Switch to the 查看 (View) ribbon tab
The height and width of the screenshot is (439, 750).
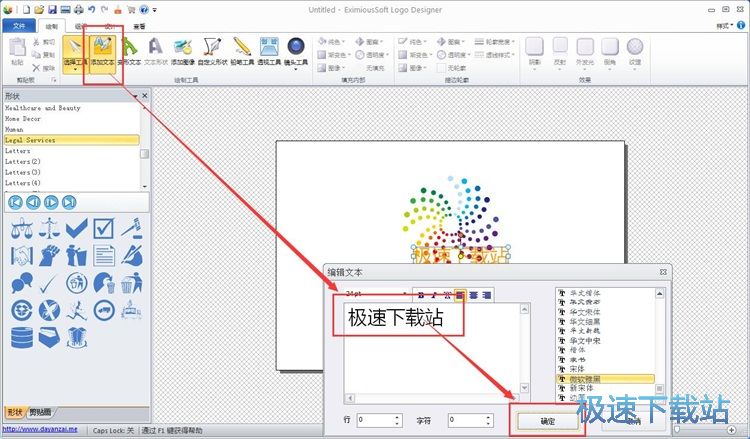(139, 26)
